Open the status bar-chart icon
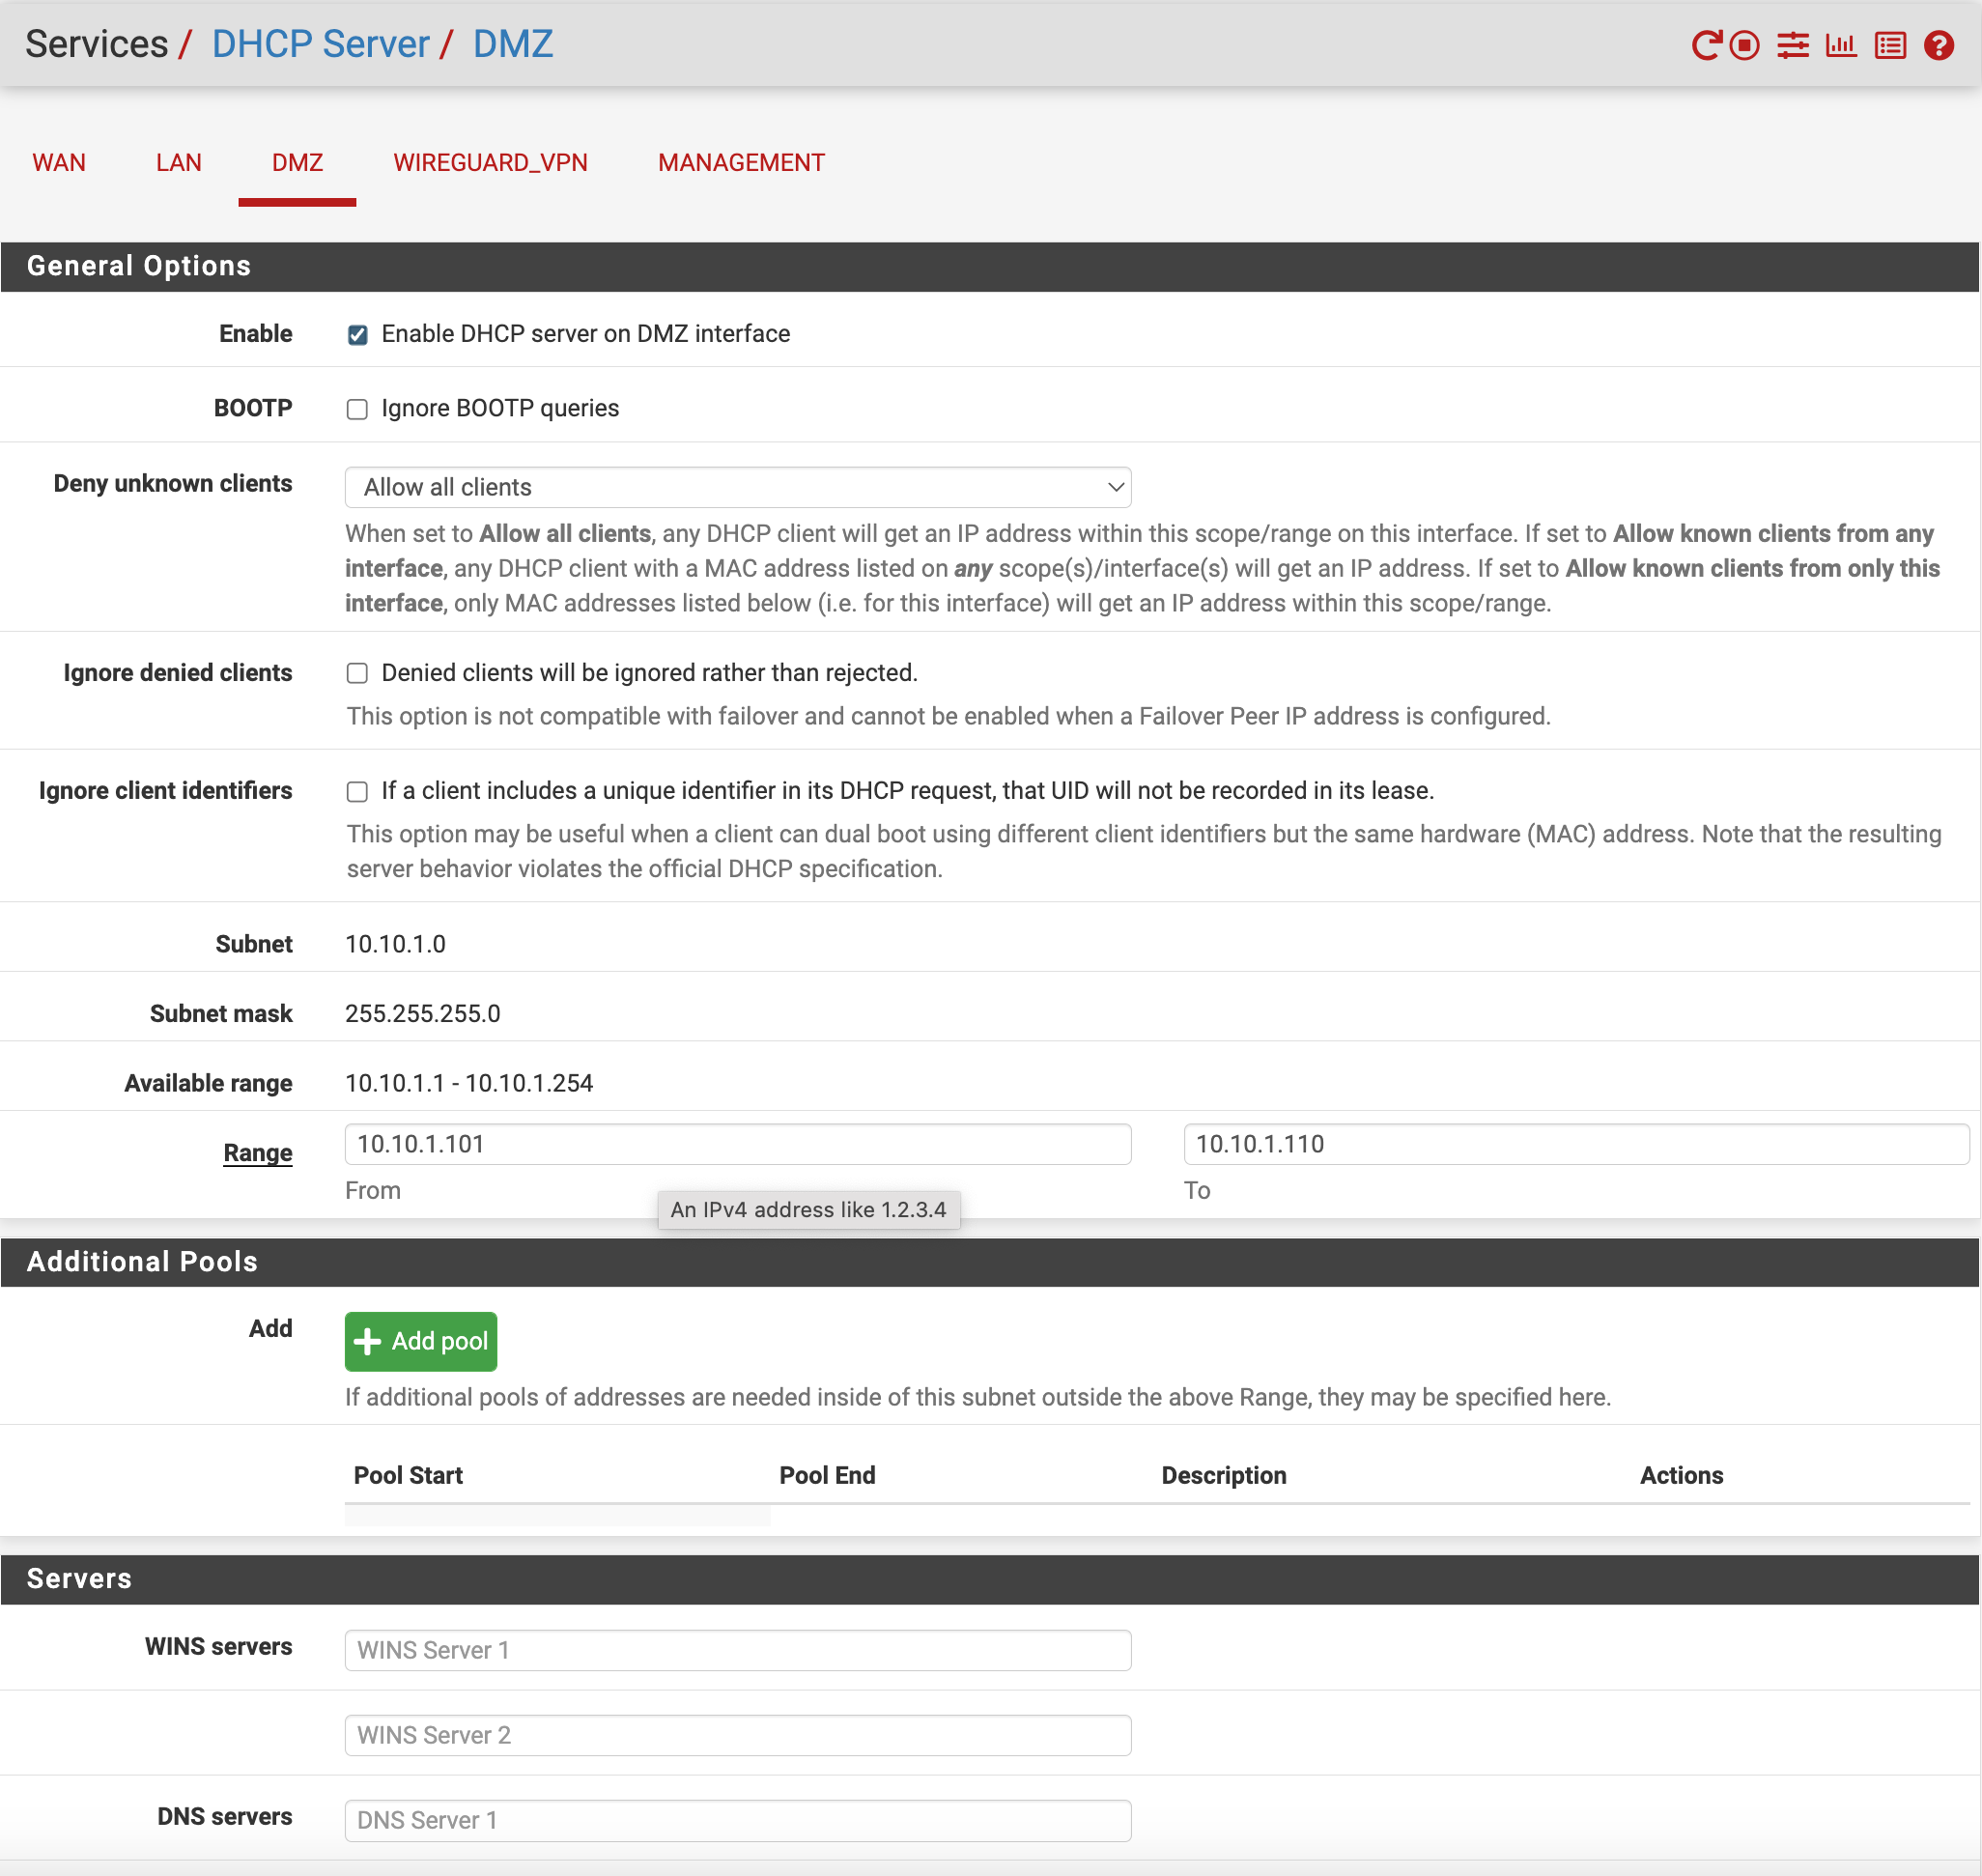Image resolution: width=1982 pixels, height=1876 pixels. coord(1840,45)
